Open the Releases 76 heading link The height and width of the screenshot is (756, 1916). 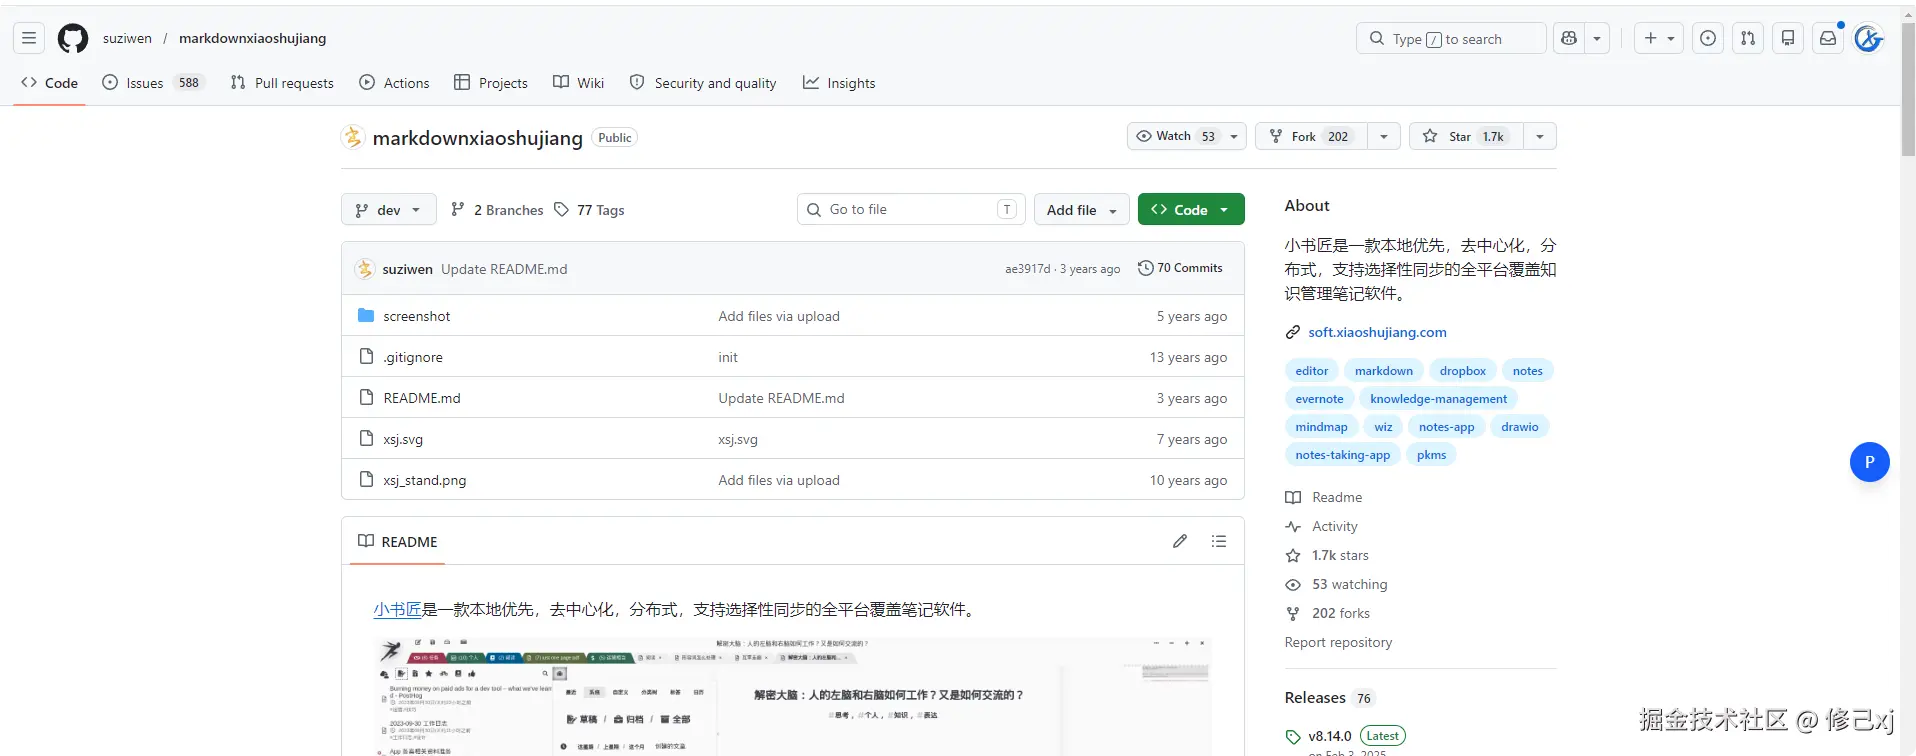[x=1330, y=698]
